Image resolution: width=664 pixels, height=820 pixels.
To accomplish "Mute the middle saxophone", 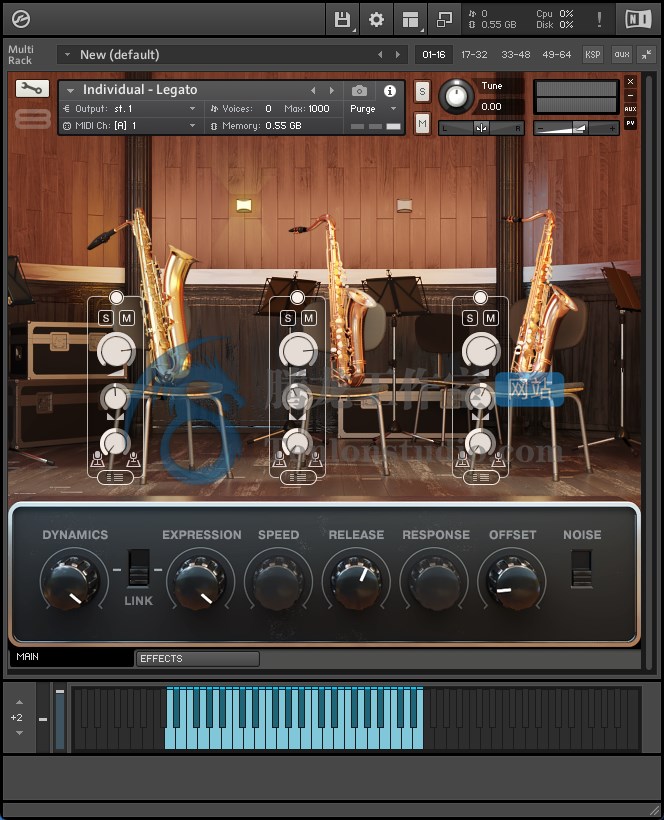I will [309, 318].
